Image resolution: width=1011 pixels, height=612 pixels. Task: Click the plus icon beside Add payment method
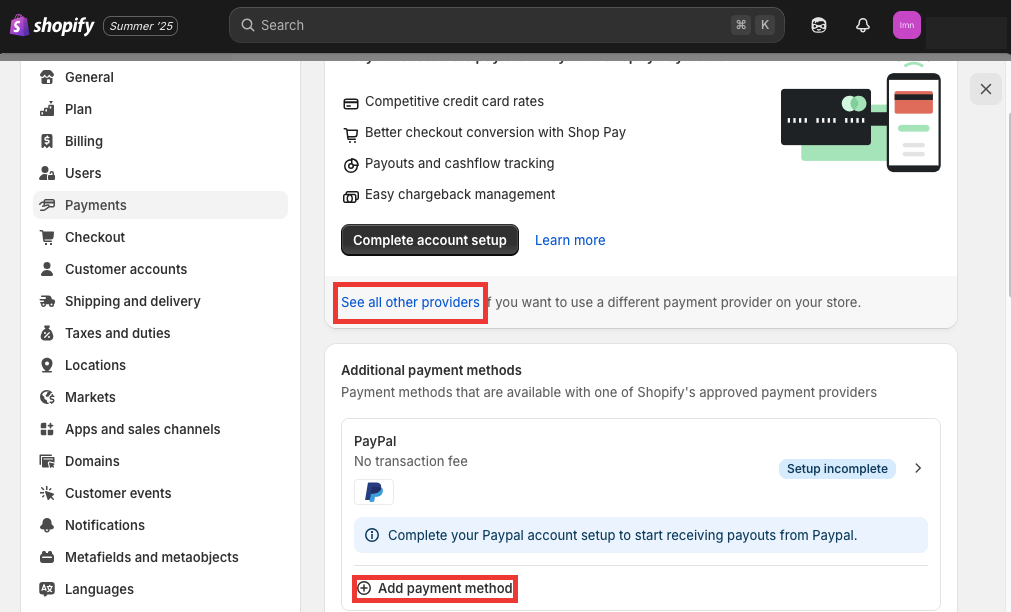[x=364, y=588]
